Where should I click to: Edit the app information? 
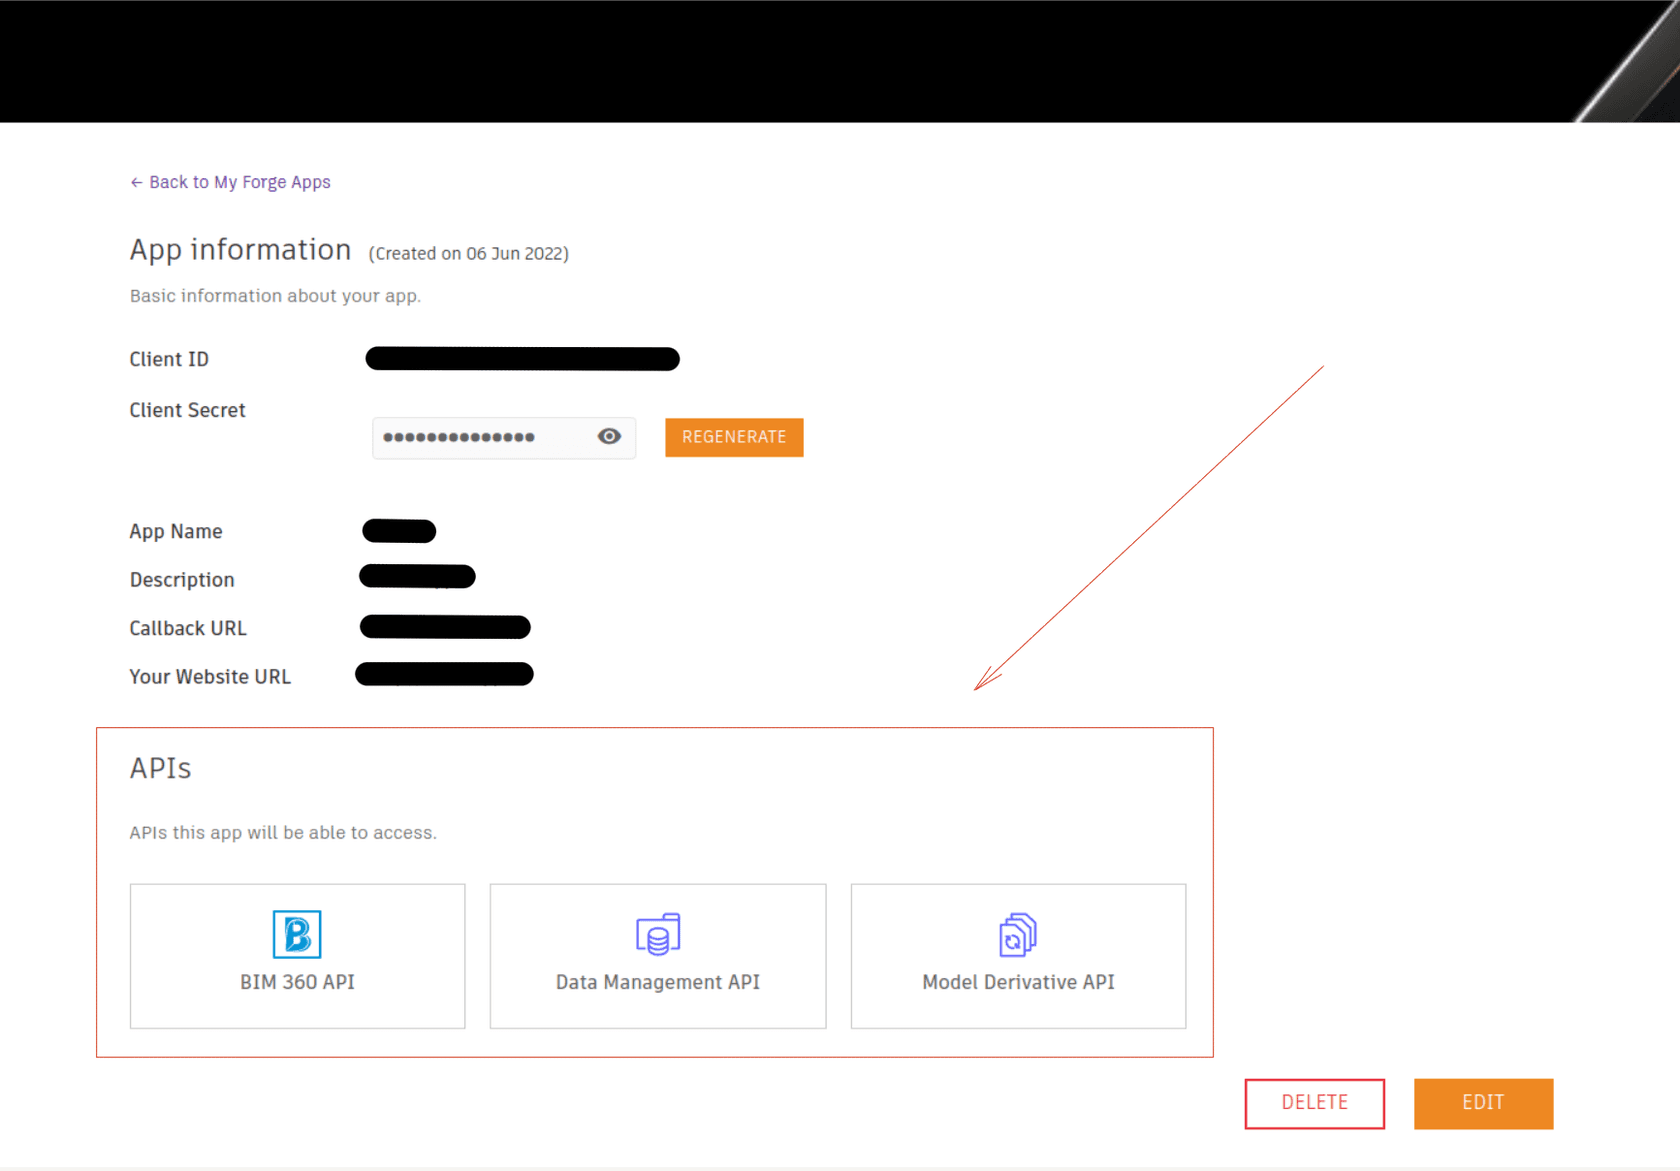tap(1483, 1103)
